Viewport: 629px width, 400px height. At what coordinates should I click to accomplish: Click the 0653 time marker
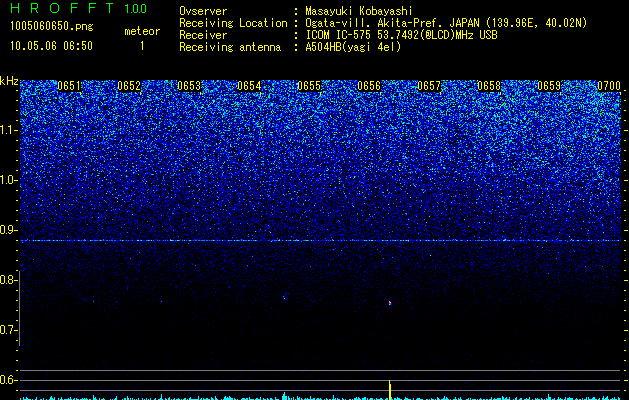point(189,86)
